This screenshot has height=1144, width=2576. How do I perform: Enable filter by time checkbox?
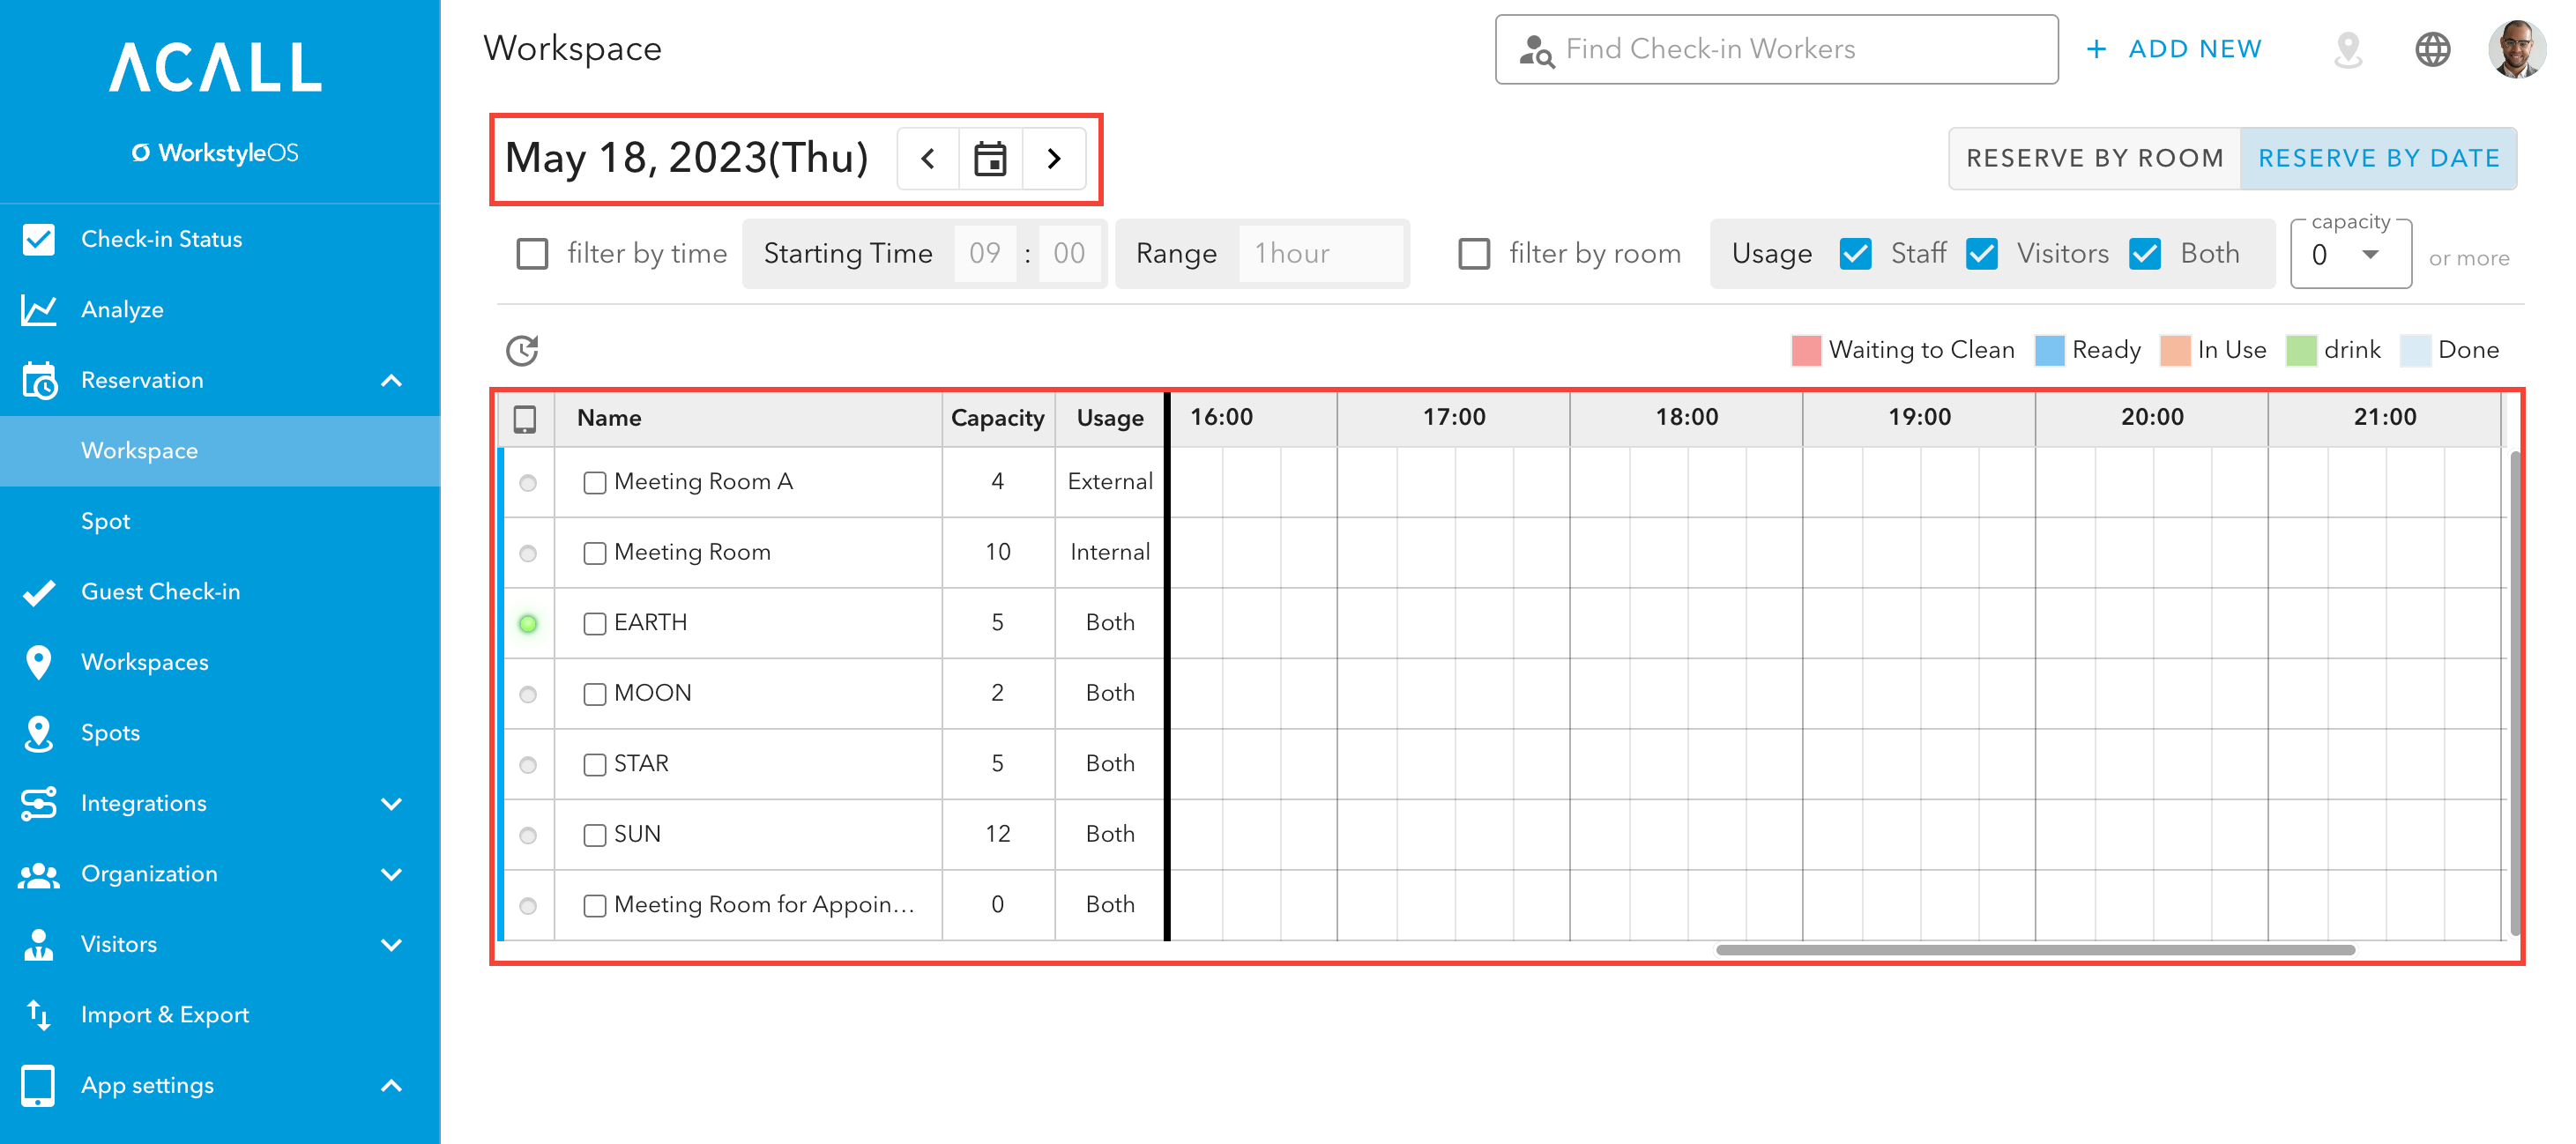(x=532, y=254)
